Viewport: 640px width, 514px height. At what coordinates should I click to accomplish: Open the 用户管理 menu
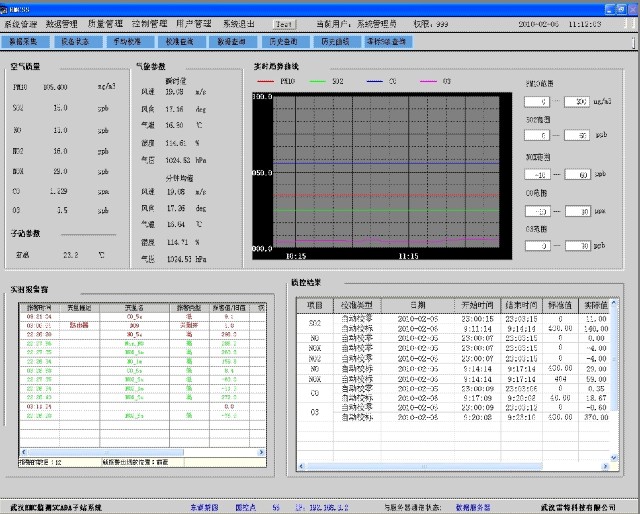point(194,21)
